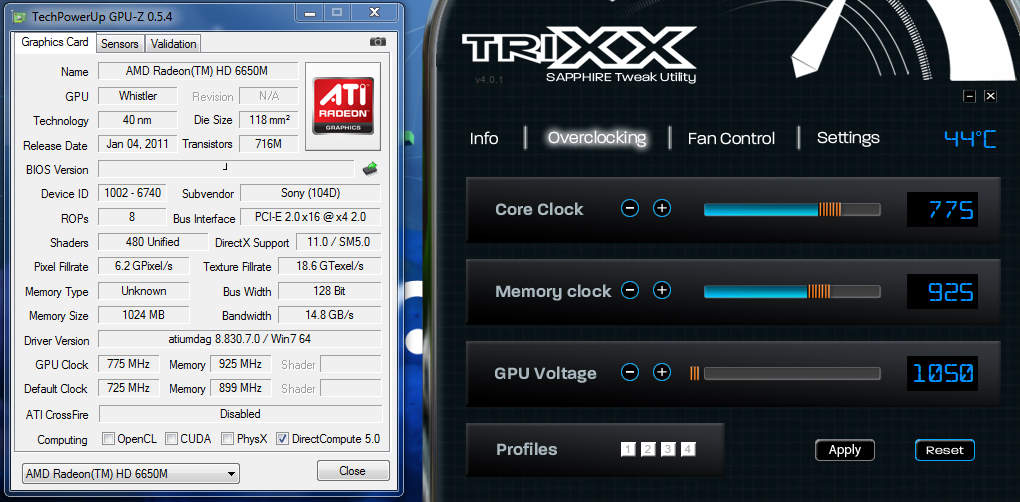Click the Core Clock value 775 display
The image size is (1020, 502).
pos(943,209)
